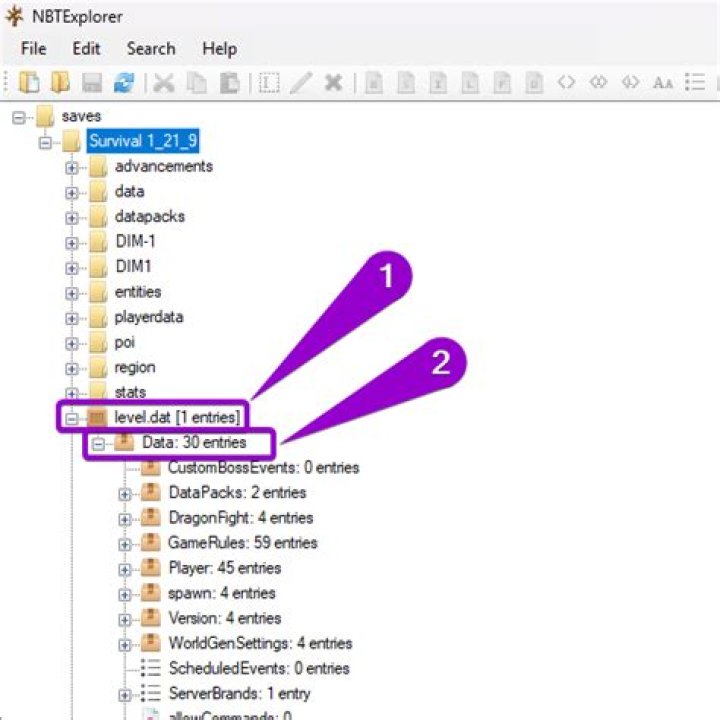Click the Refresh toolbar icon
Viewport: 720px width, 720px height.
124,84
